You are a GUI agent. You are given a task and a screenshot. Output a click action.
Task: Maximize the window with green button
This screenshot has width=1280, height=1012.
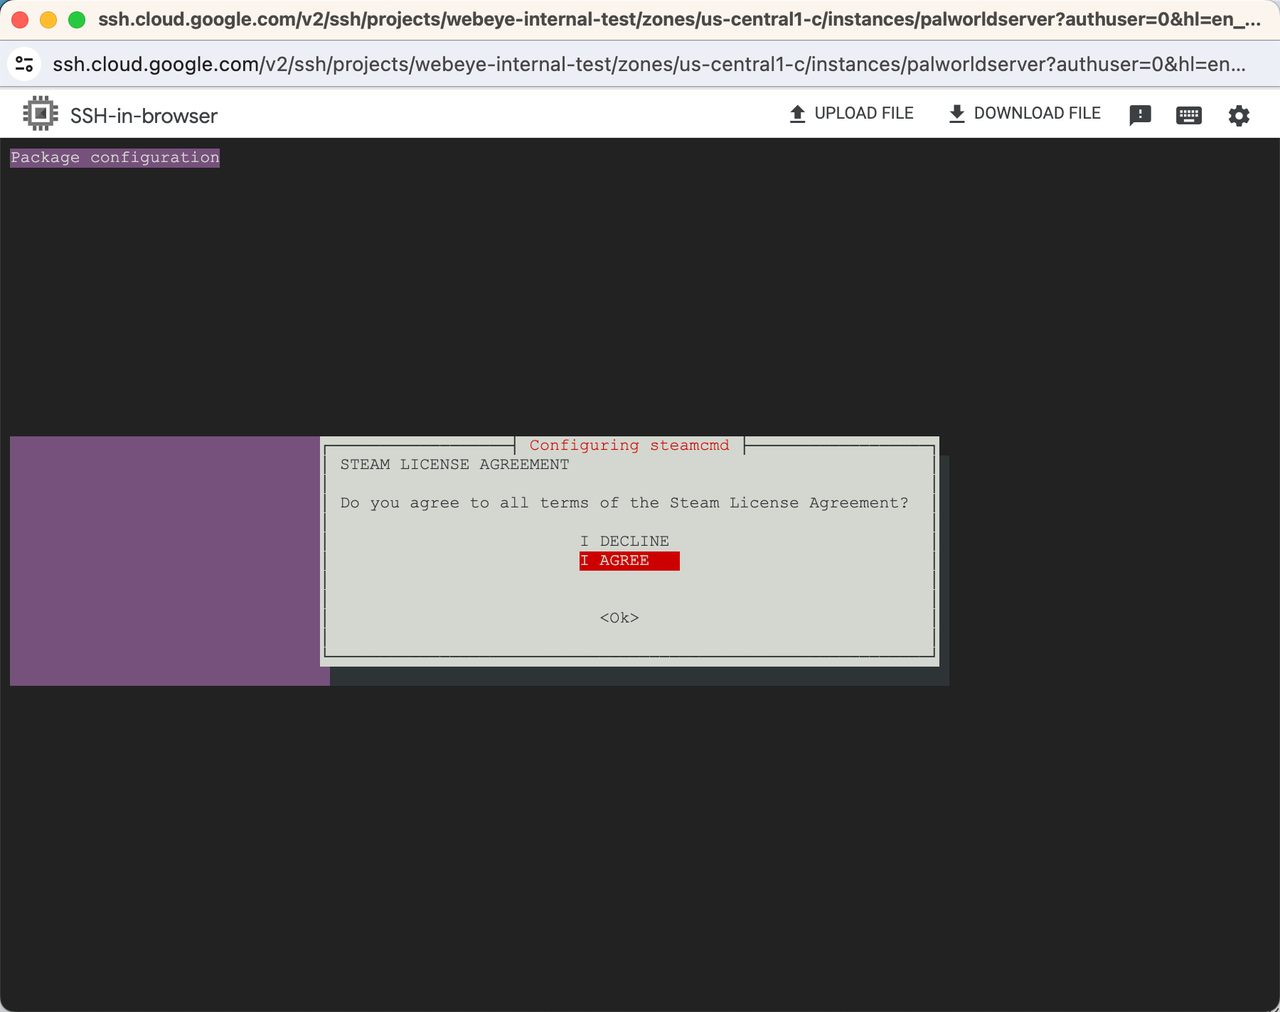tap(76, 20)
